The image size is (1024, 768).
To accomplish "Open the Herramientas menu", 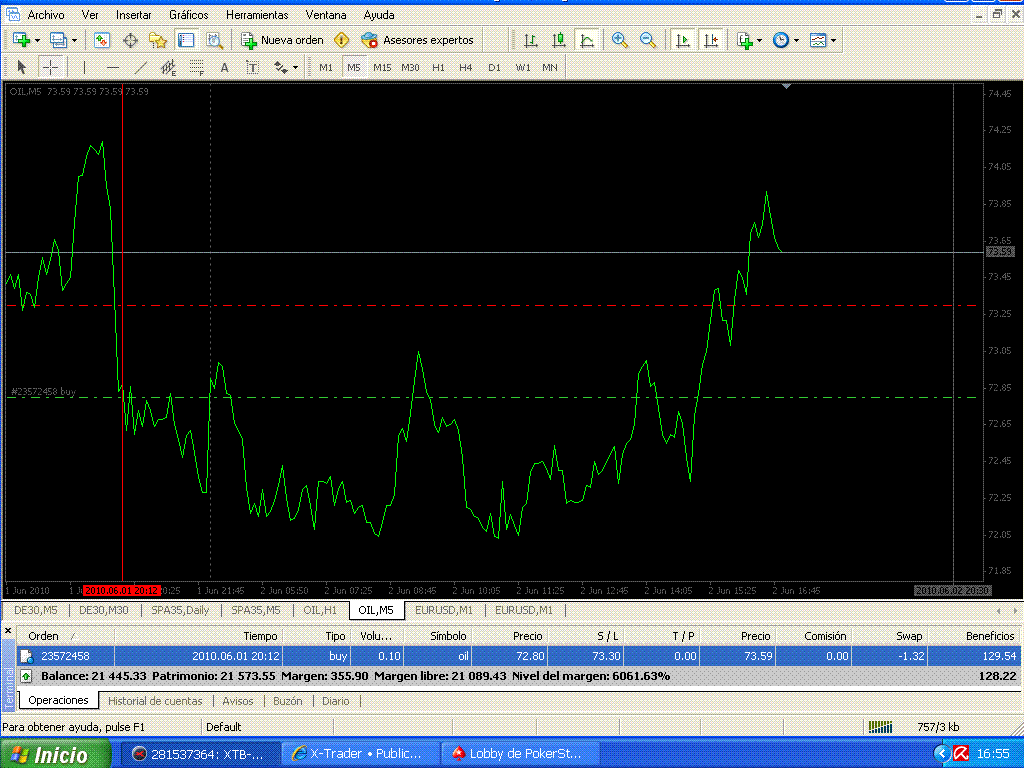I will tap(257, 15).
